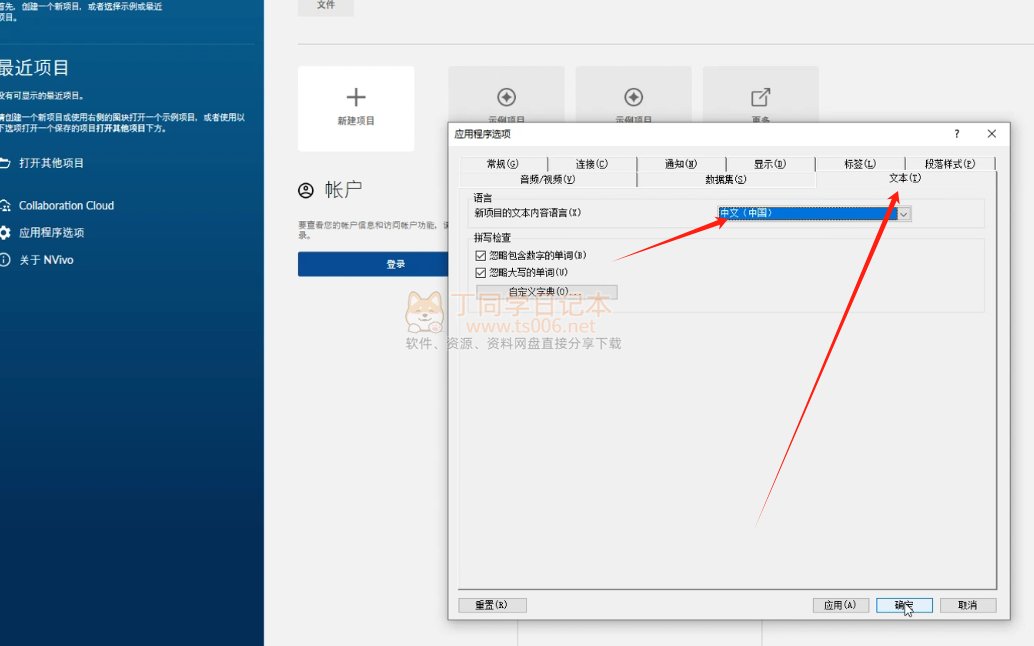
Task: Open the 数据集 tab
Action: [x=725, y=179]
